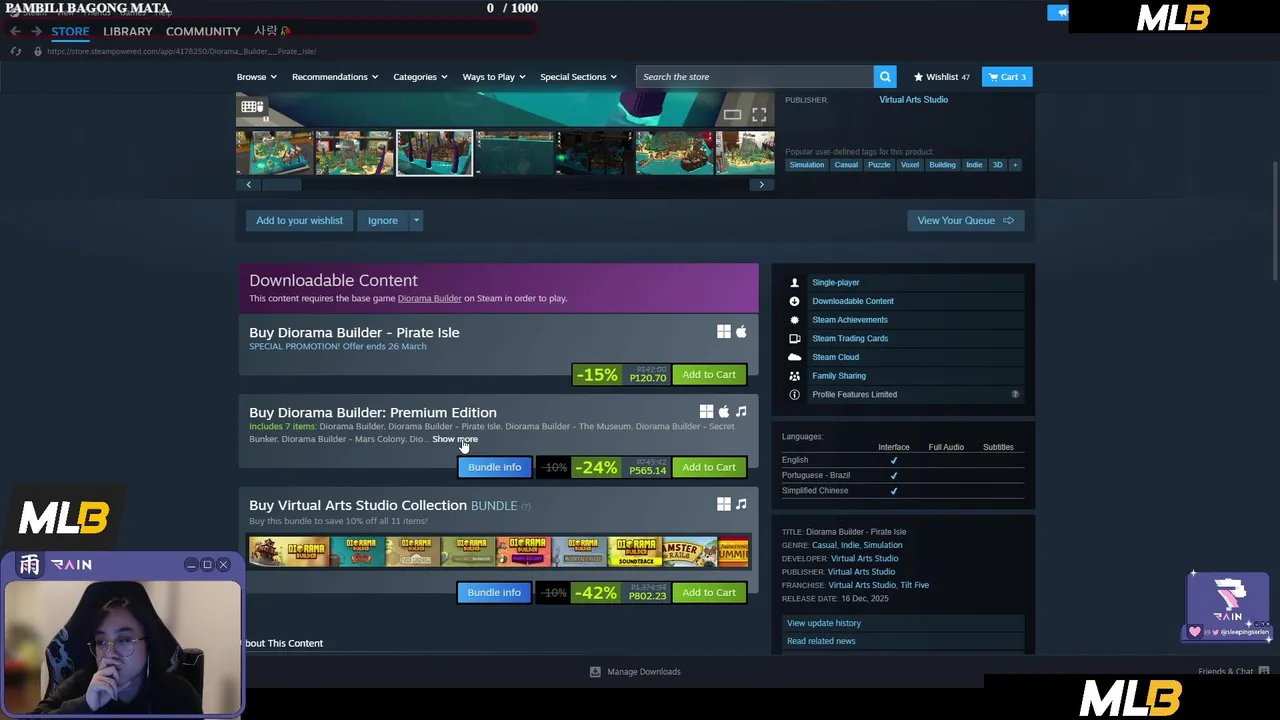Expand the Recommendations menu
Viewport: 1280px width, 720px height.
335,77
